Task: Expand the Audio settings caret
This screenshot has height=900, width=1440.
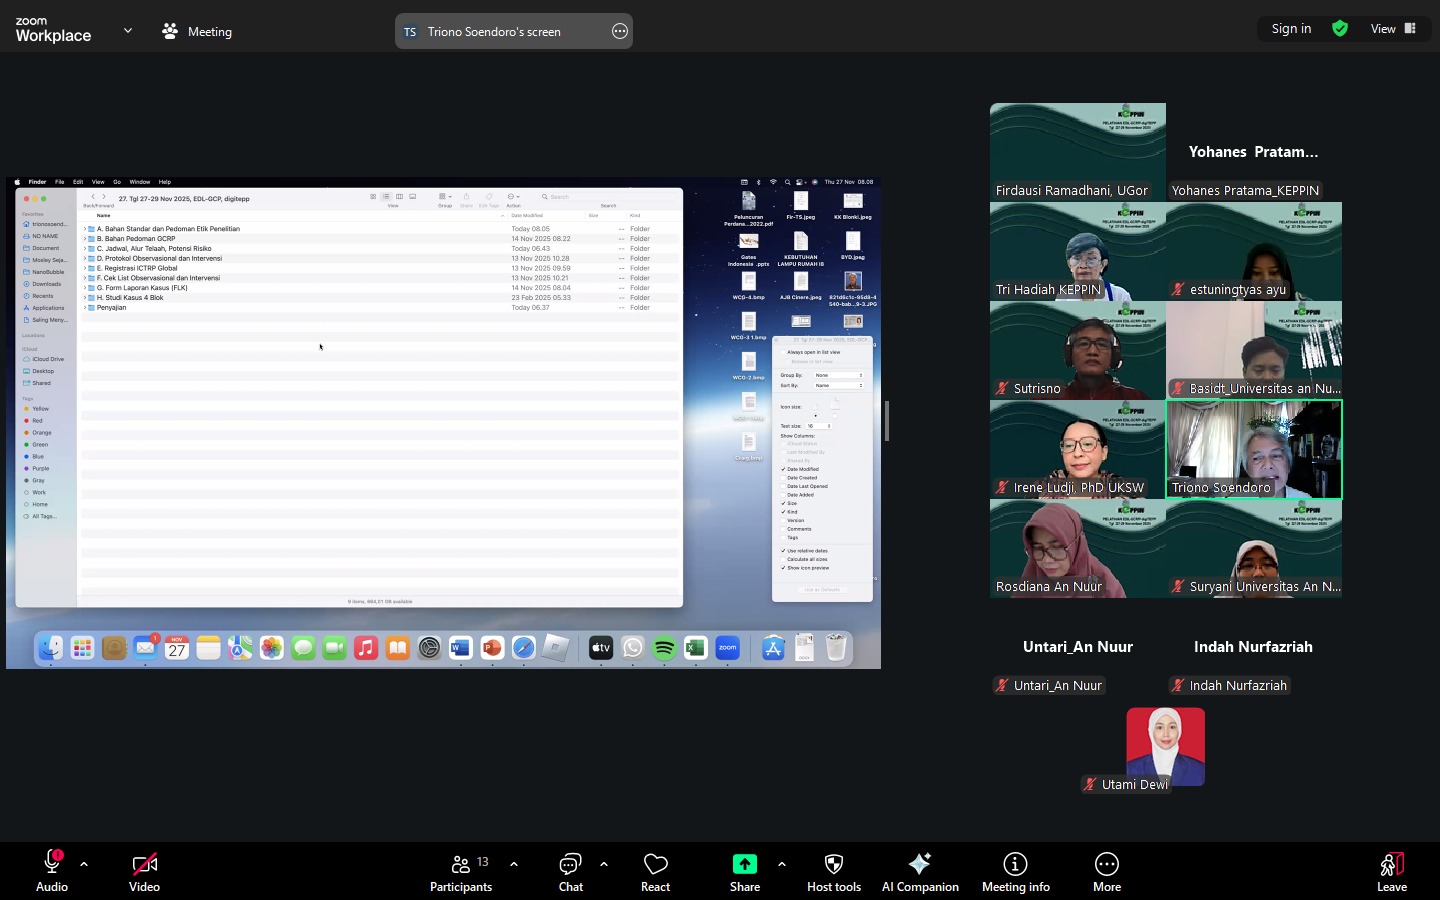Action: coord(84,864)
